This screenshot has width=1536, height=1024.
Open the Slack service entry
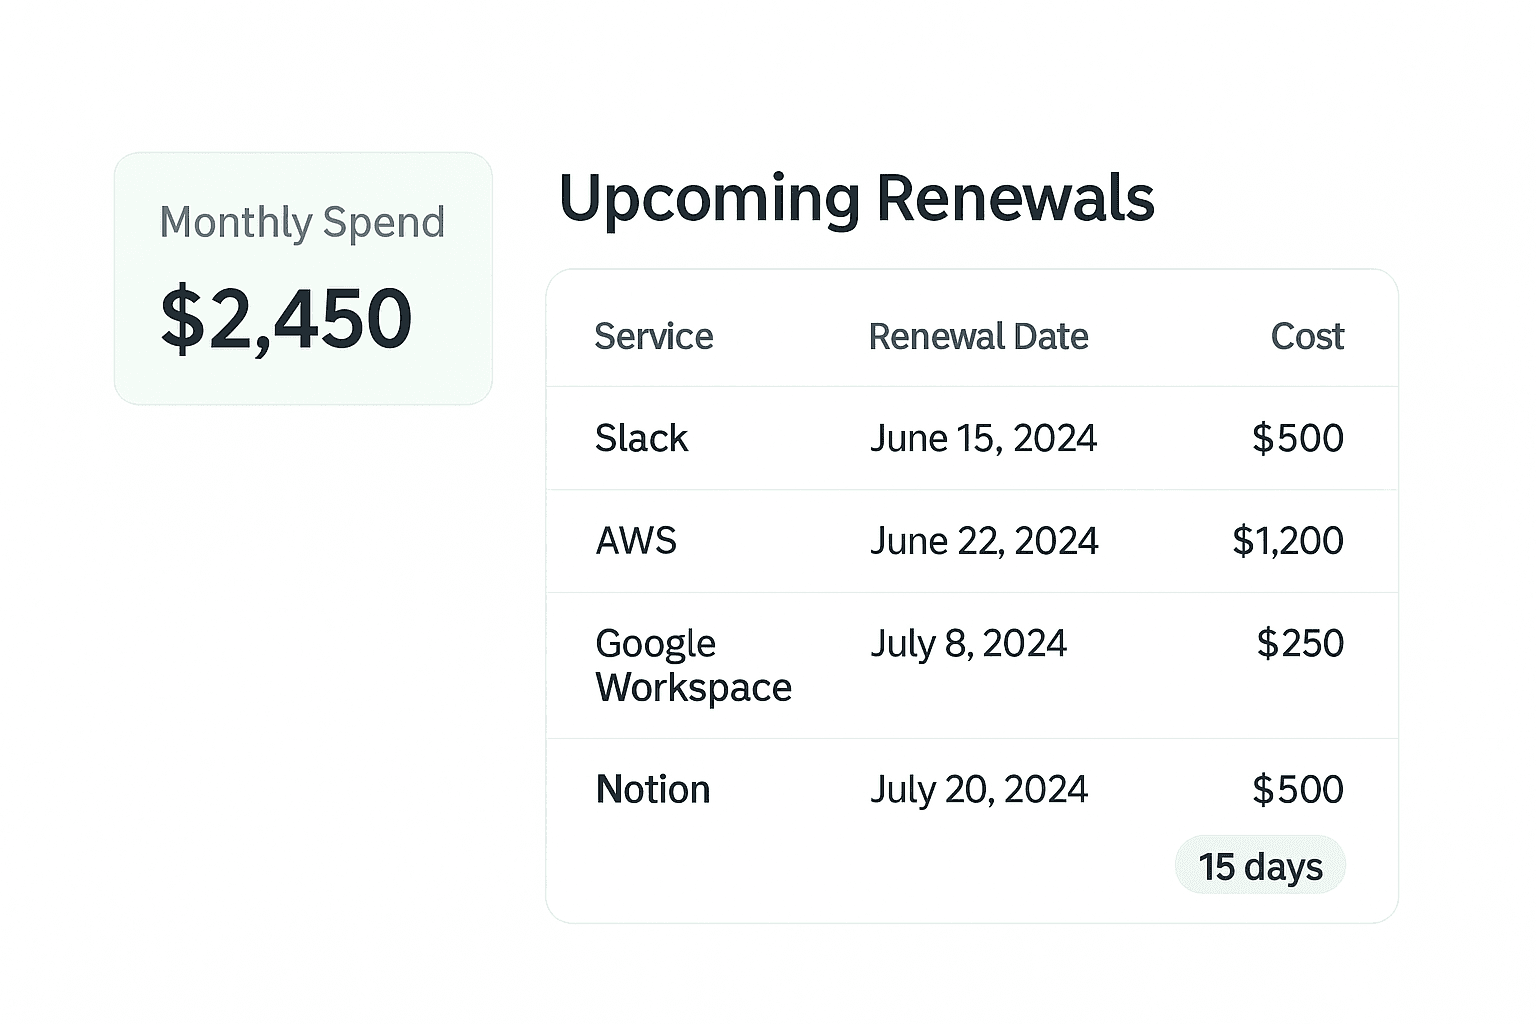tap(641, 438)
